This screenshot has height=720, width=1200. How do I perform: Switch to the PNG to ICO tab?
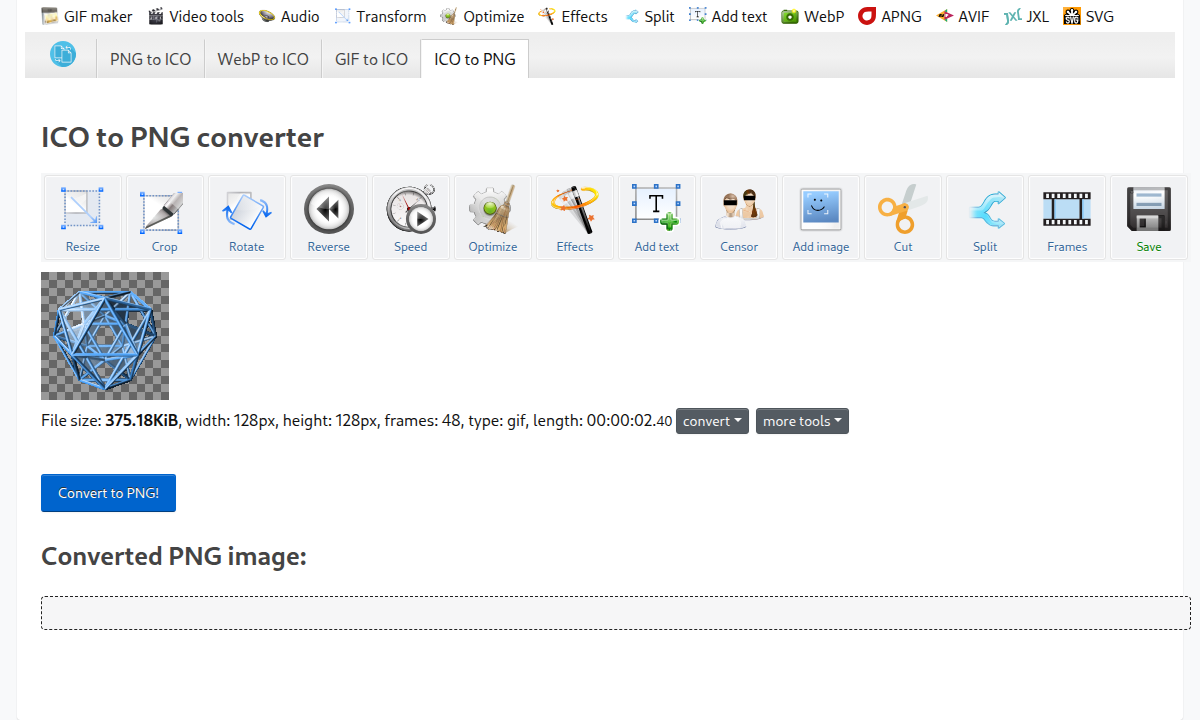click(x=150, y=59)
